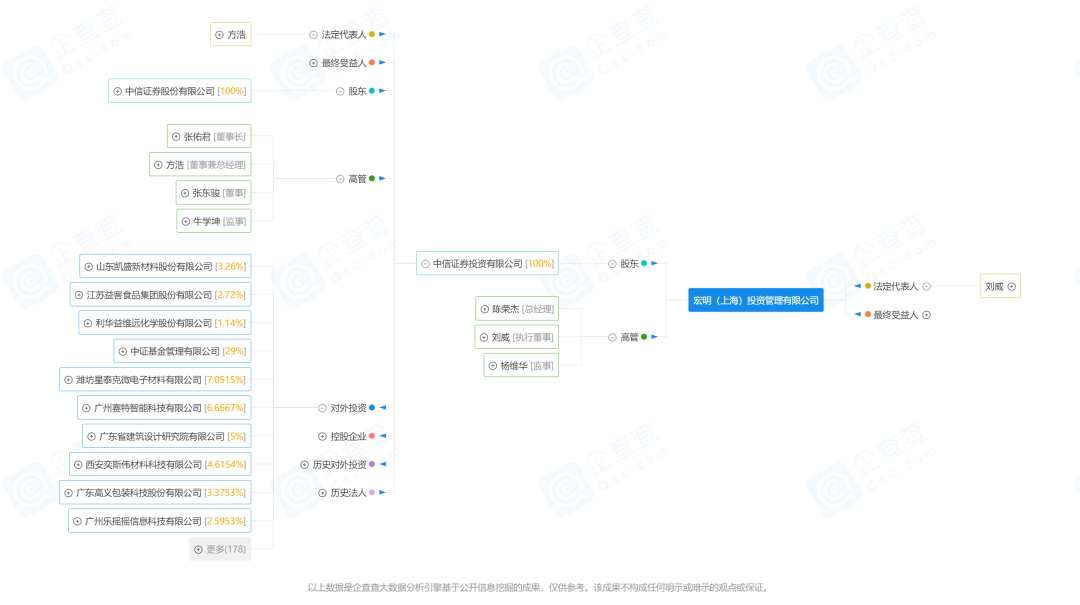Image resolution: width=1080 pixels, height=605 pixels.
Task: Select 牛学坤 [监事] node
Action: [214, 221]
